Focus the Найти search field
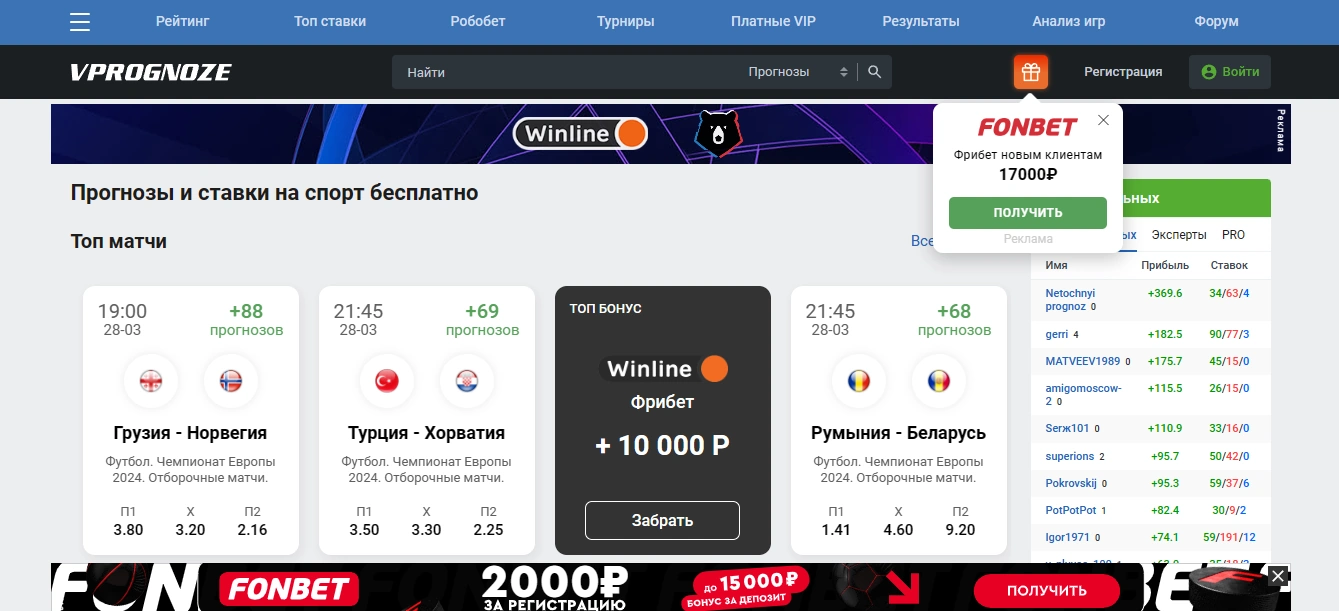 pyautogui.click(x=570, y=72)
